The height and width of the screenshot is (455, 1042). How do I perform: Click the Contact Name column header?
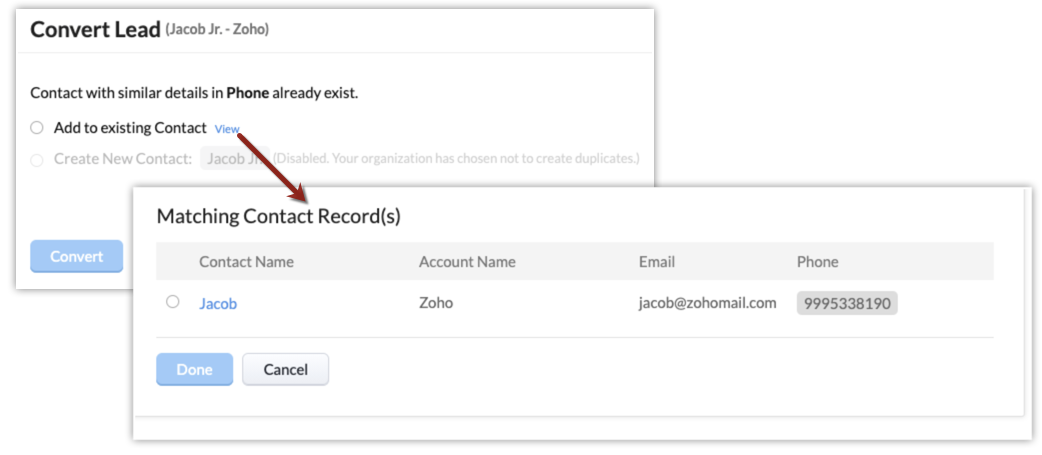pos(246,262)
